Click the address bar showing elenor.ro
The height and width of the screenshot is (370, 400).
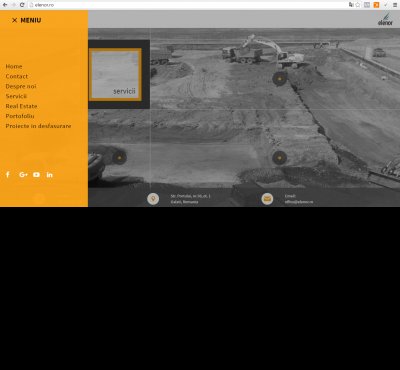[x=187, y=5]
